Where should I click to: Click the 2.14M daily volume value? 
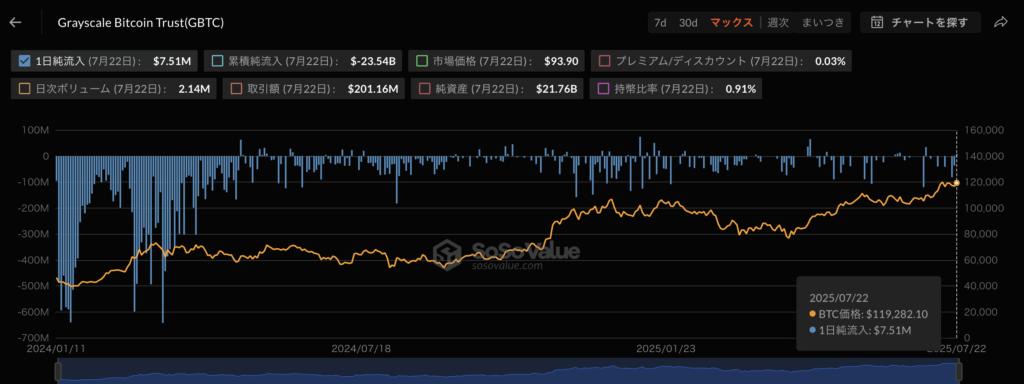(x=194, y=89)
